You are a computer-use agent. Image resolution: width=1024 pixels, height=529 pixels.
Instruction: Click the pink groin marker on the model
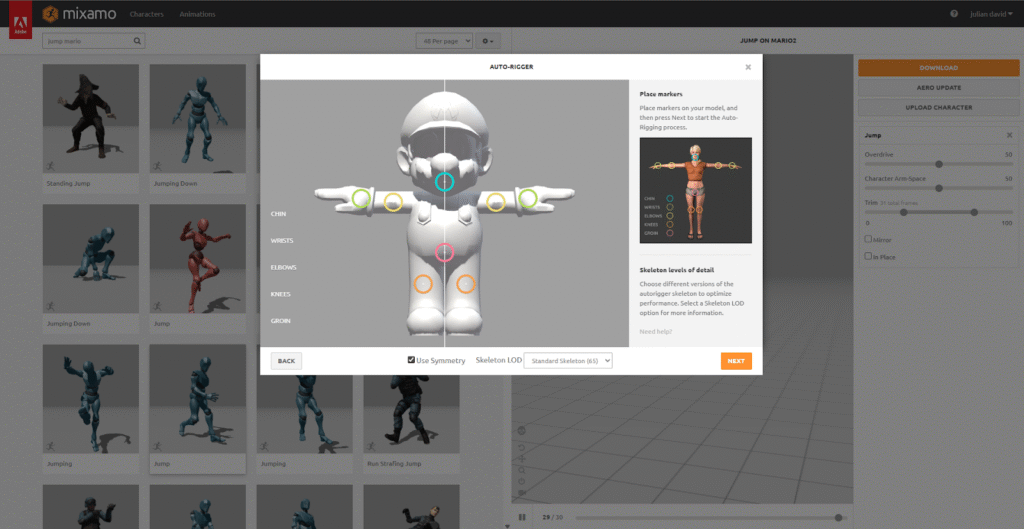click(x=445, y=252)
